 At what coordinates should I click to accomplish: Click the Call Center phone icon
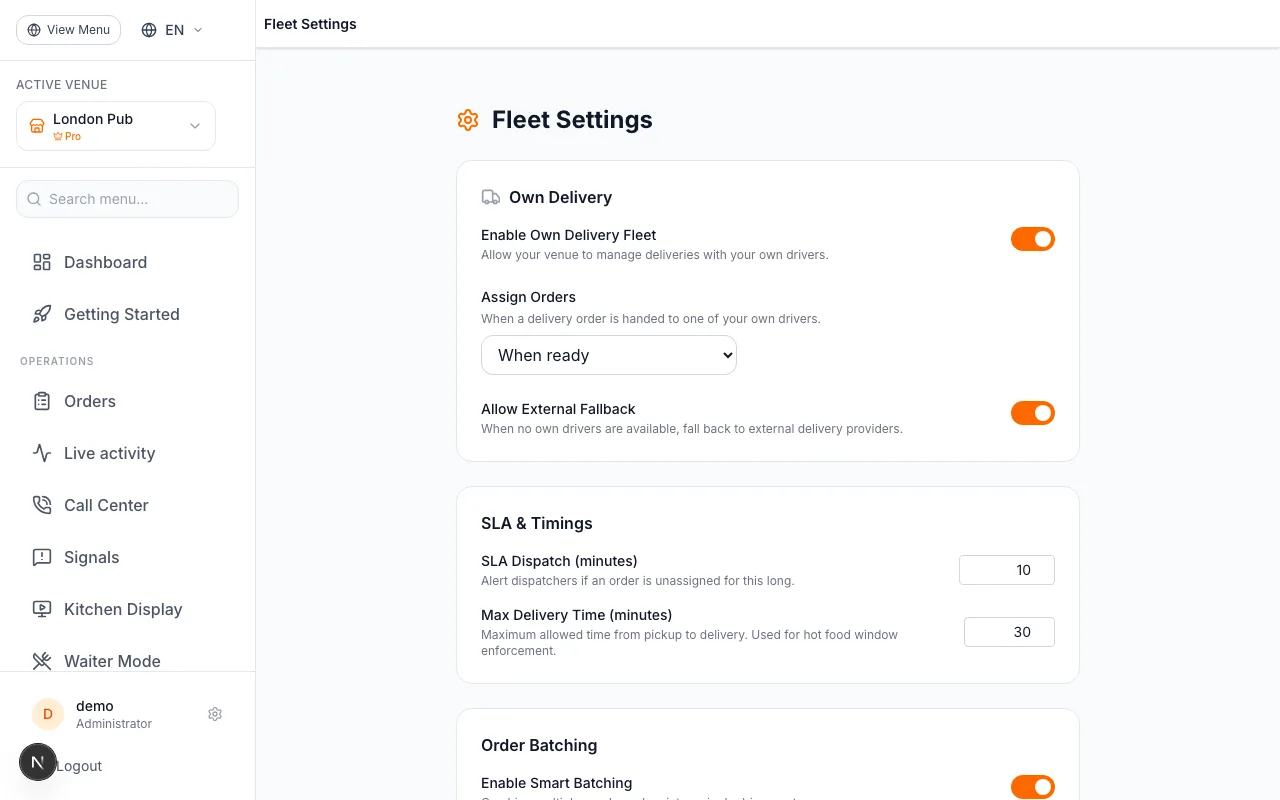click(x=42, y=505)
